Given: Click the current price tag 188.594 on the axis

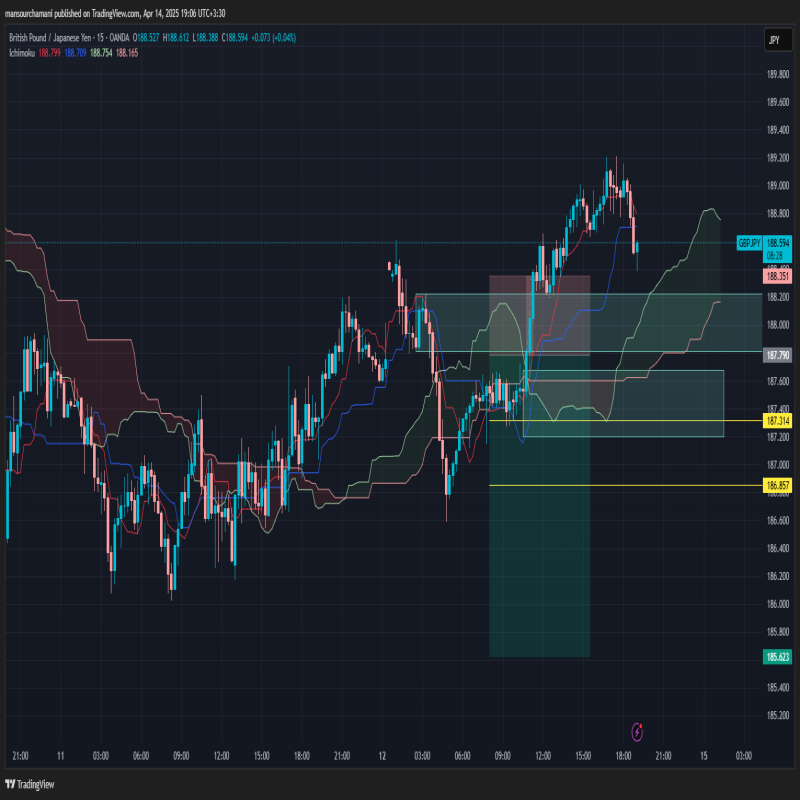Looking at the screenshot, I should pyautogui.click(x=778, y=243).
